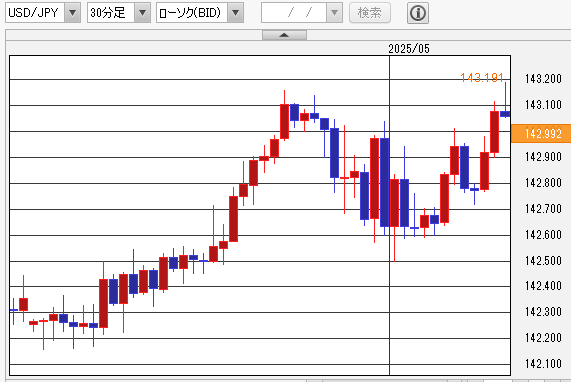
Task: Click the 2025/05 date label
Action: pos(409,48)
